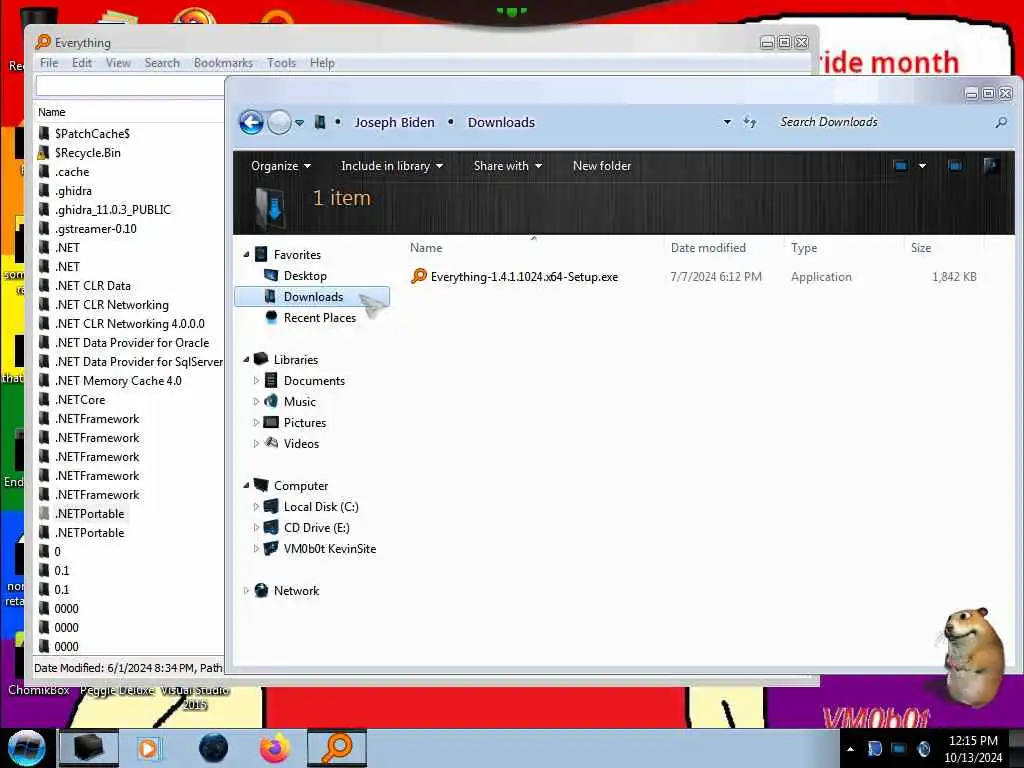Screen dimensions: 1024x768
Task: Select $PatchCache$ in Everything results
Action: [92, 133]
